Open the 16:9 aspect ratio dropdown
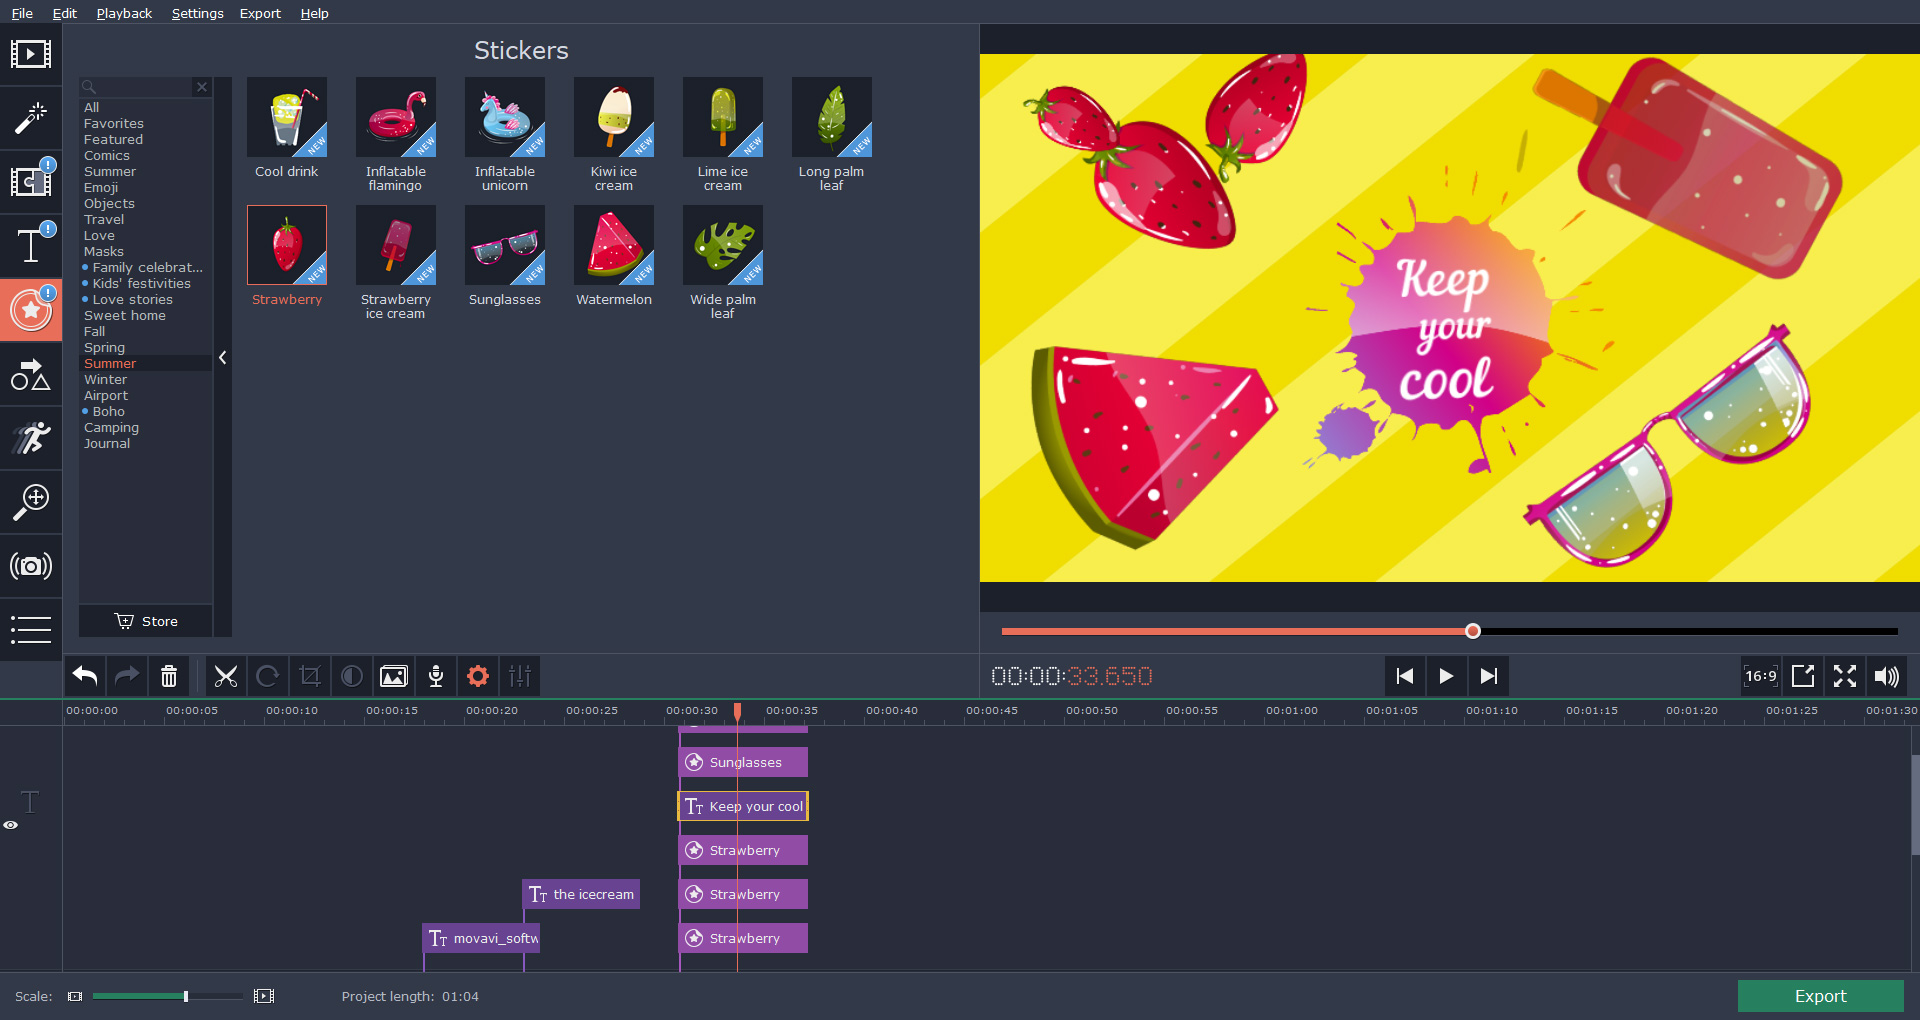The image size is (1920, 1020). coord(1760,676)
